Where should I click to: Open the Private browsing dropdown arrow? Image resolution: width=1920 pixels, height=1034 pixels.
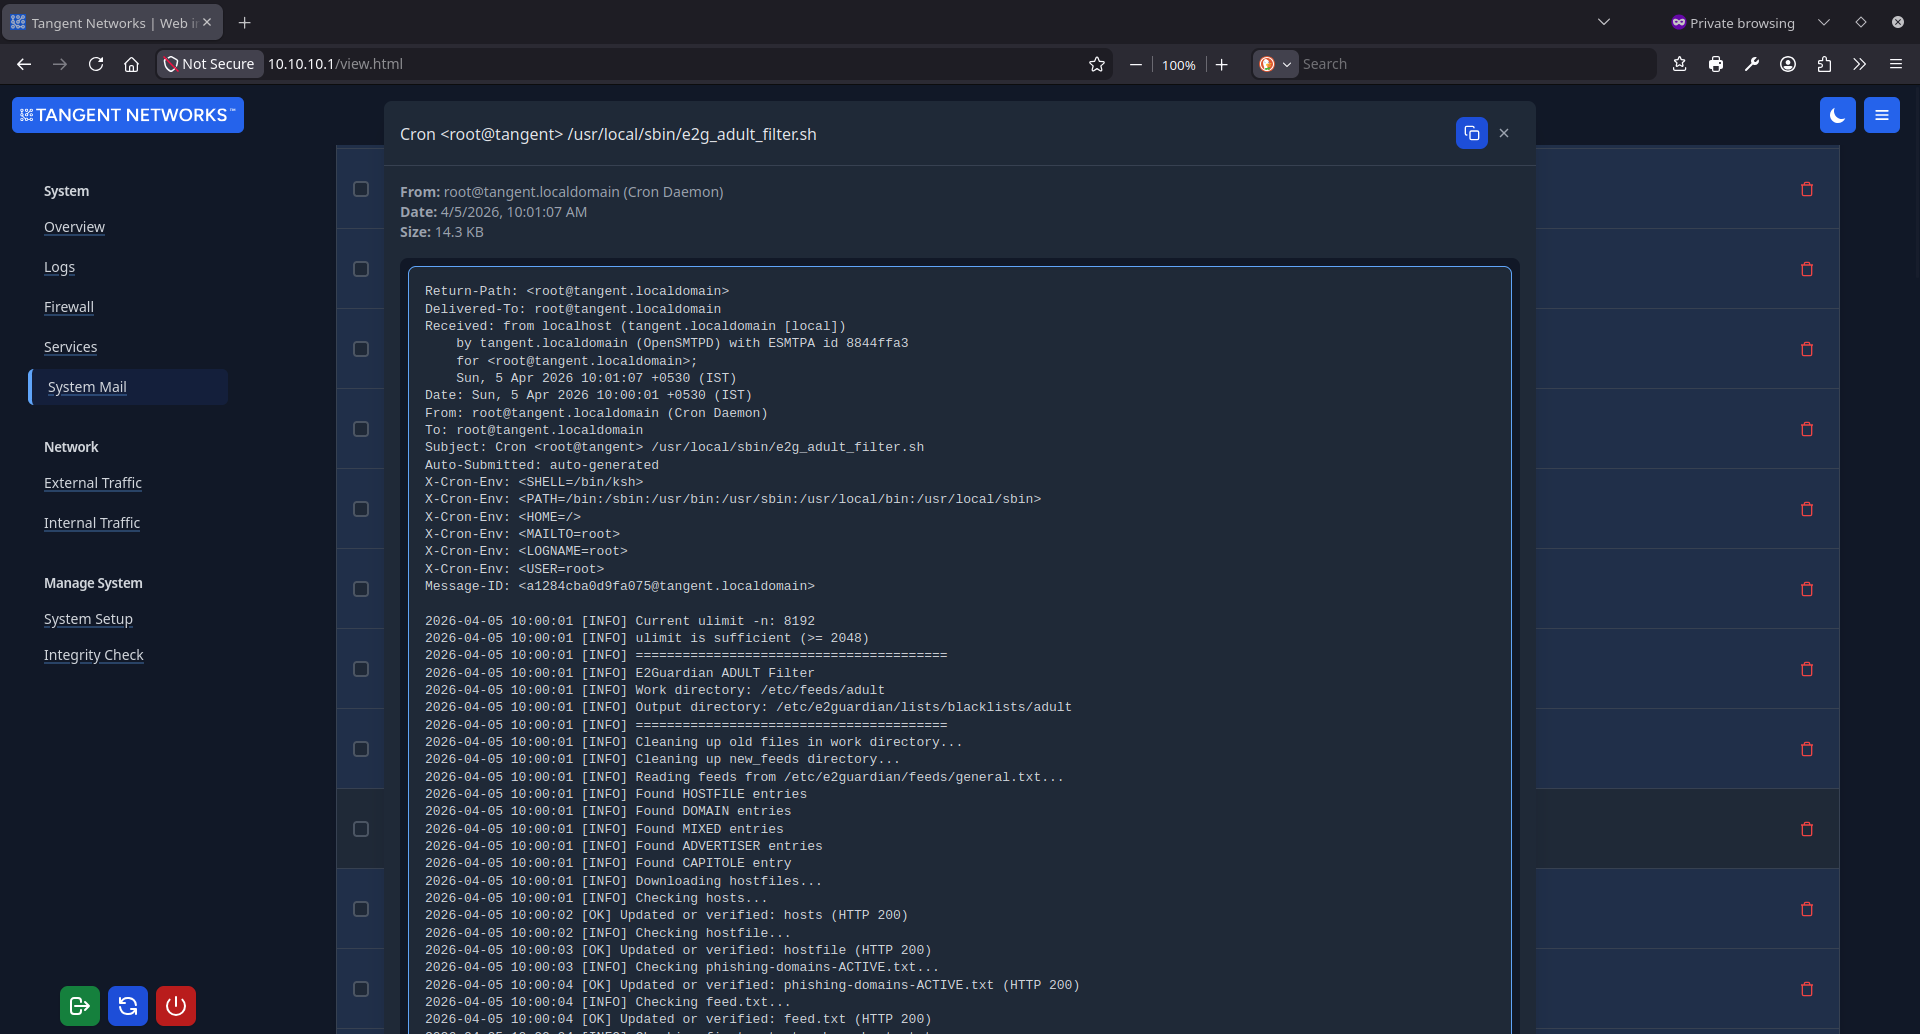click(x=1824, y=21)
